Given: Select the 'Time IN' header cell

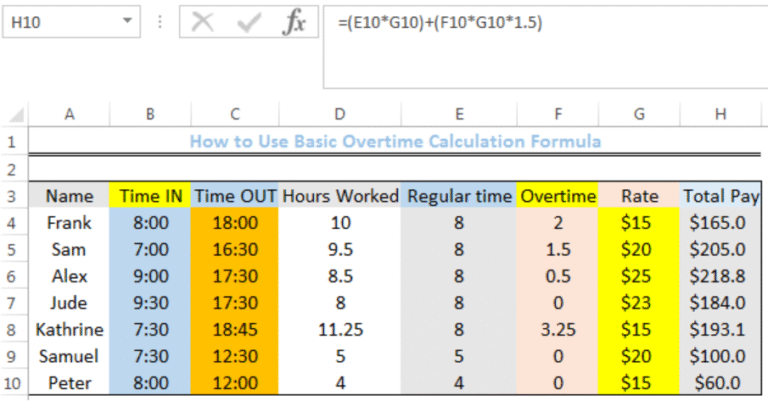Looking at the screenshot, I should click(x=150, y=196).
